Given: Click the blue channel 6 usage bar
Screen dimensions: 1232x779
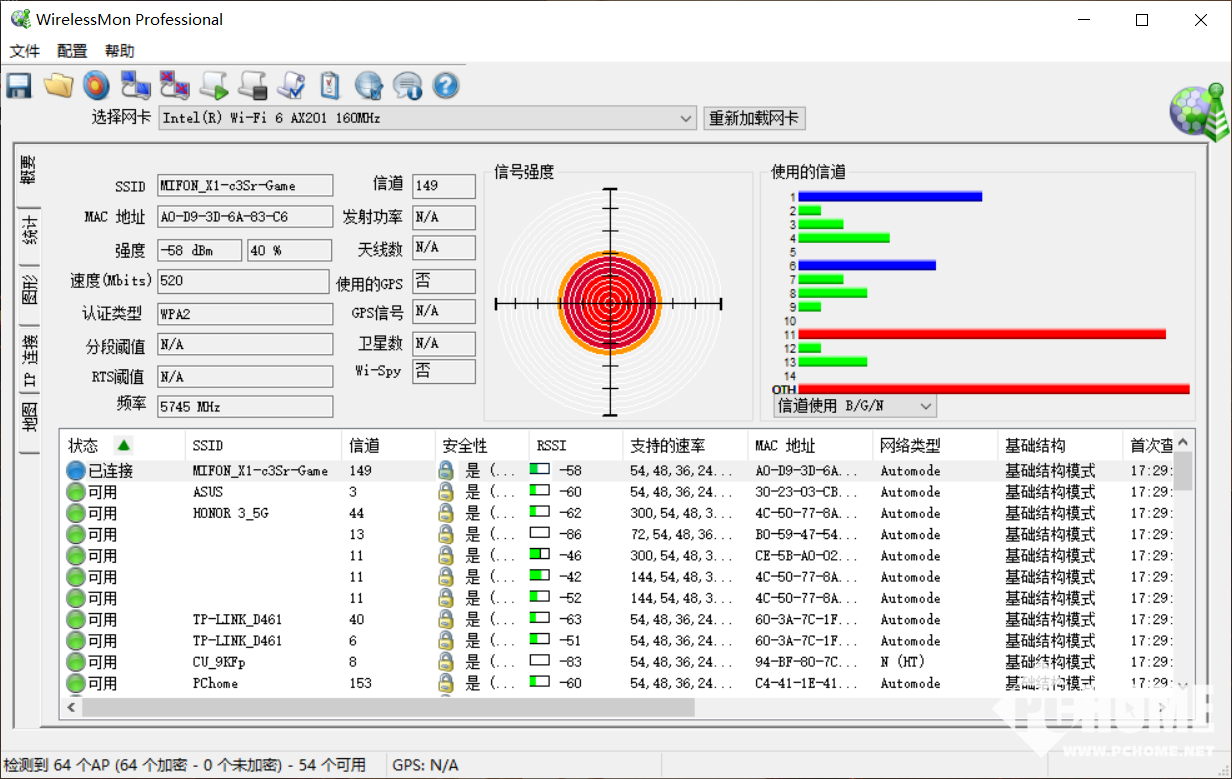Looking at the screenshot, I should coord(867,265).
